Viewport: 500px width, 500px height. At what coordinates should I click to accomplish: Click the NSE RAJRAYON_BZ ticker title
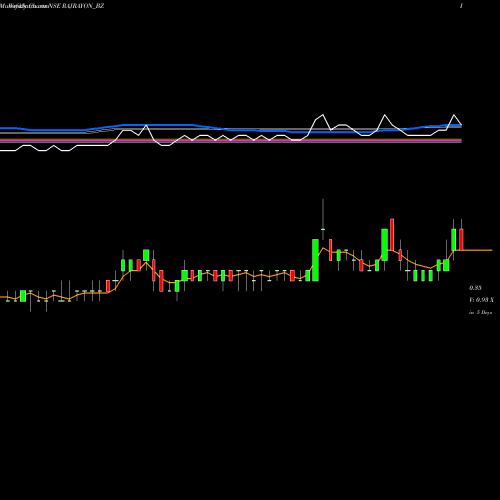coord(77,6)
